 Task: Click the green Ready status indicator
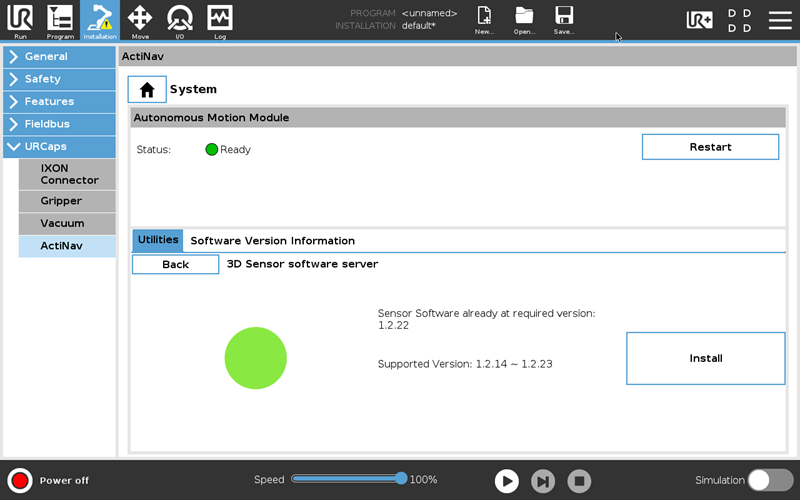coord(211,149)
